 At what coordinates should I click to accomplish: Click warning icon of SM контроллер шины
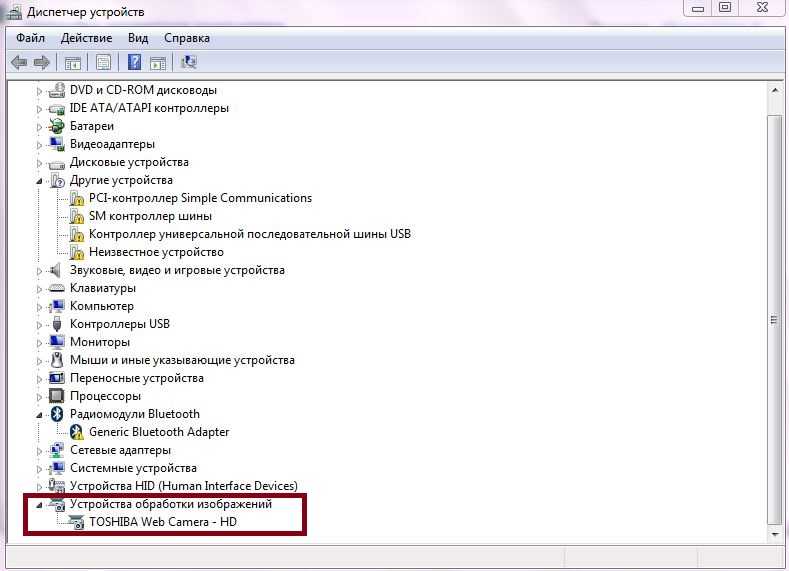point(76,216)
